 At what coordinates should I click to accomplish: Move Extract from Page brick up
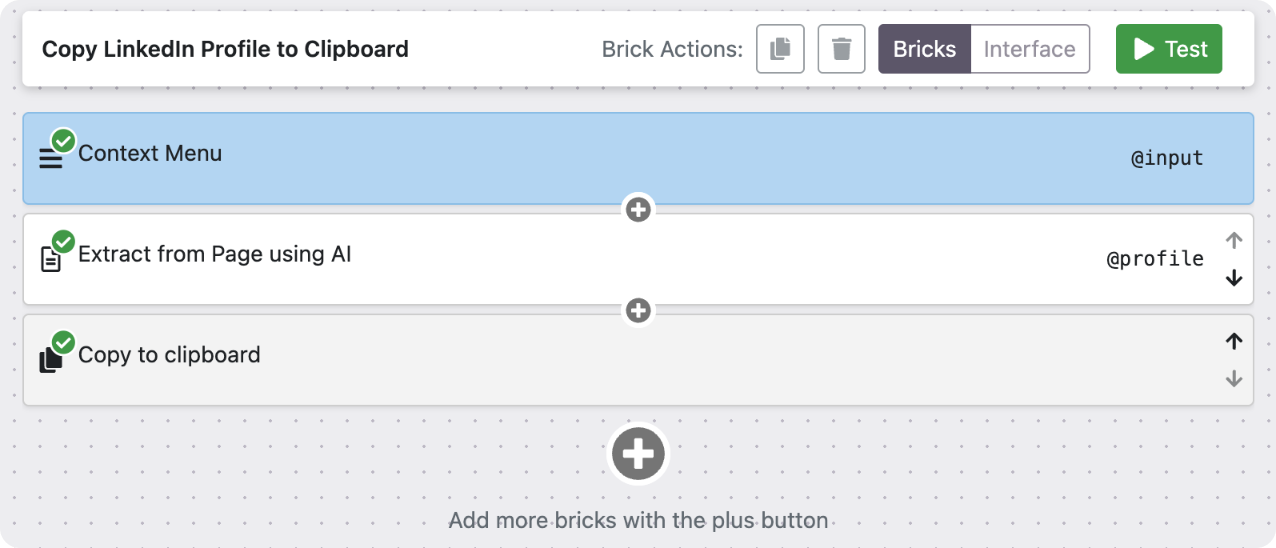(x=1234, y=241)
